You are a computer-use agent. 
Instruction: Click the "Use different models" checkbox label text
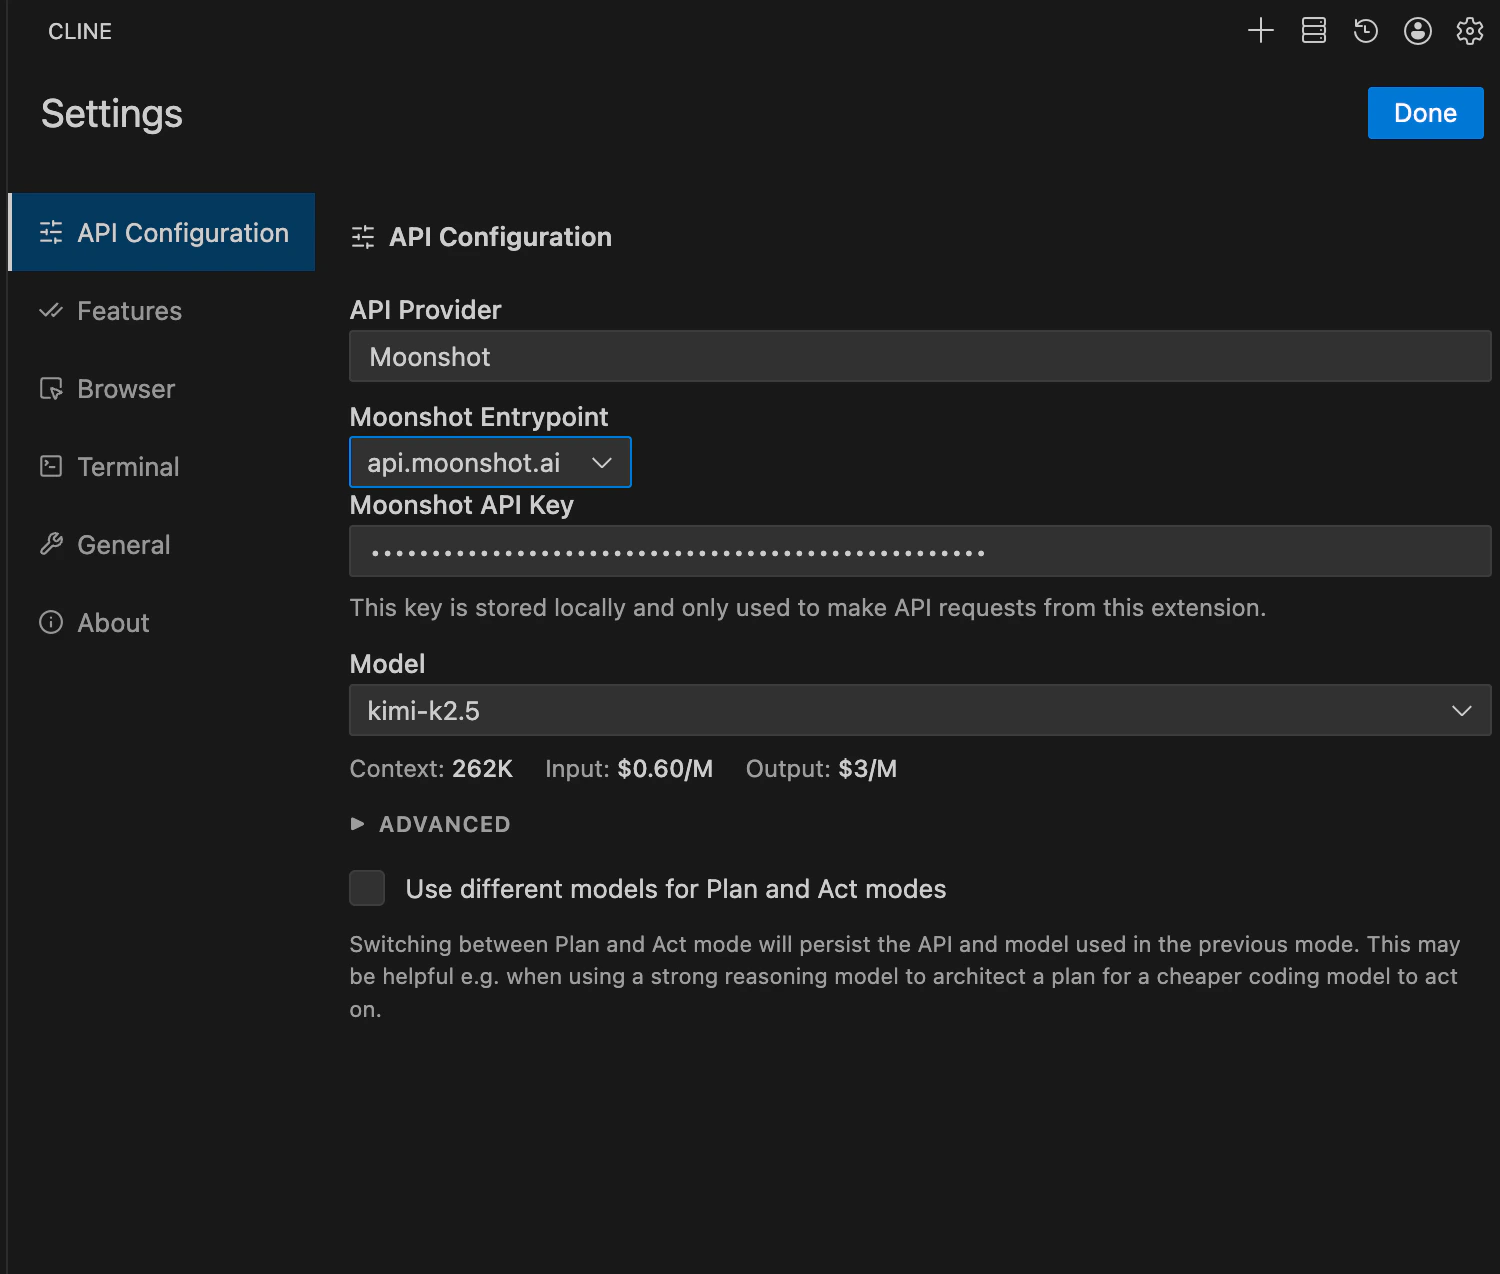[x=675, y=889]
